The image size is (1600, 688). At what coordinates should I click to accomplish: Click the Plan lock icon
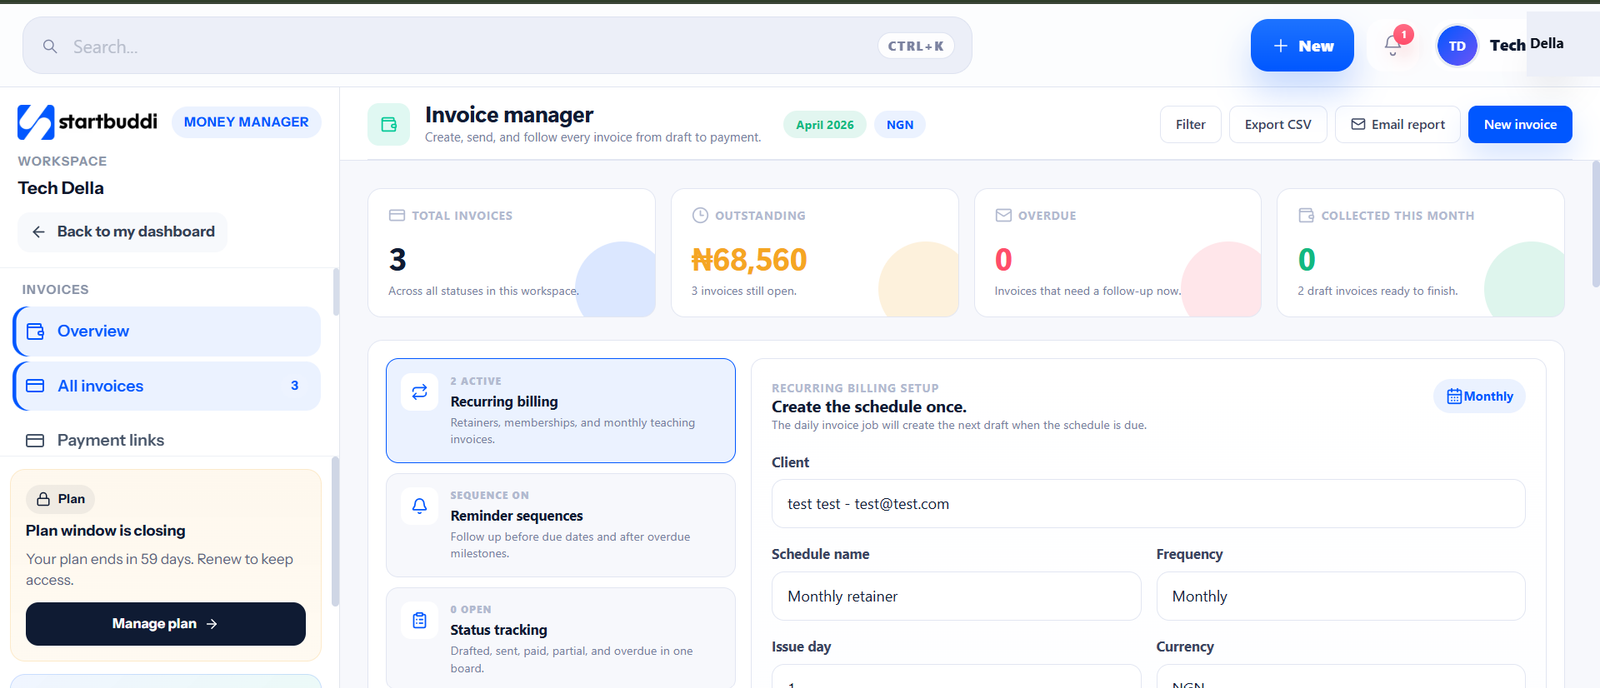[44, 499]
